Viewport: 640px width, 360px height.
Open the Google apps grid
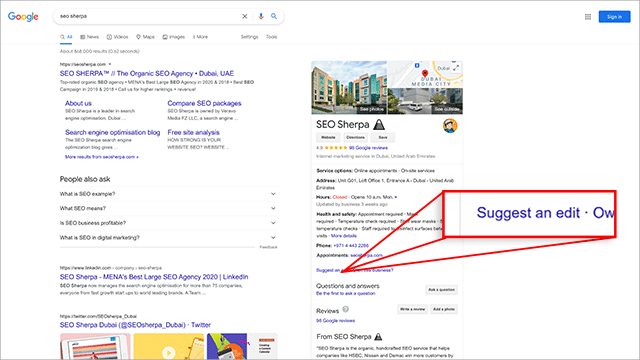pyautogui.click(x=588, y=17)
